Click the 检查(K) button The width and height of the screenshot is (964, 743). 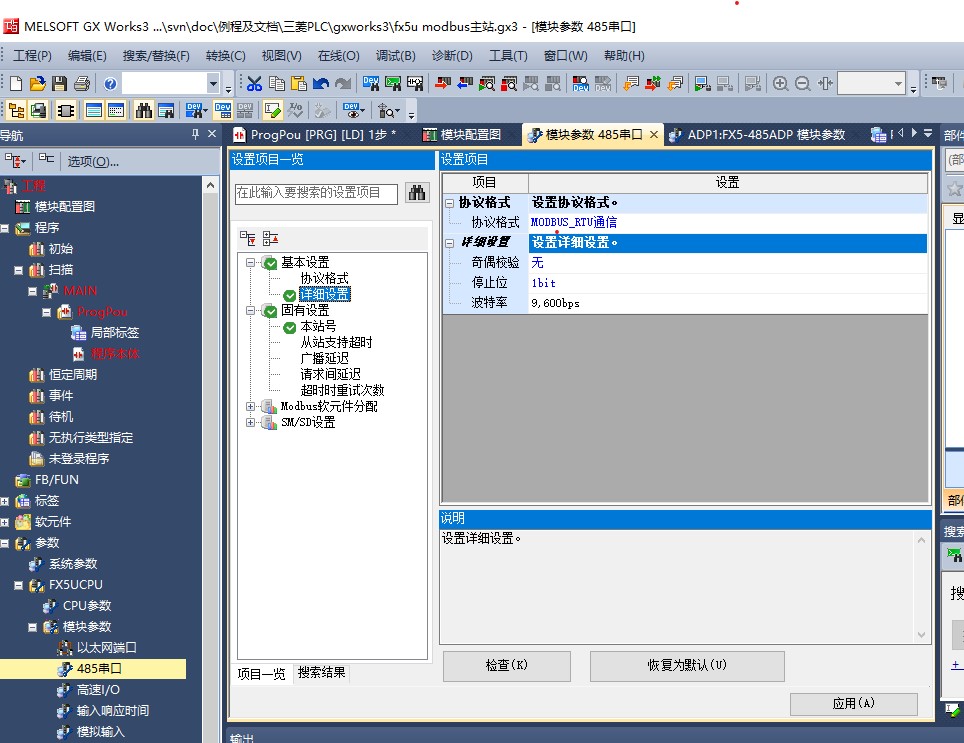point(506,666)
